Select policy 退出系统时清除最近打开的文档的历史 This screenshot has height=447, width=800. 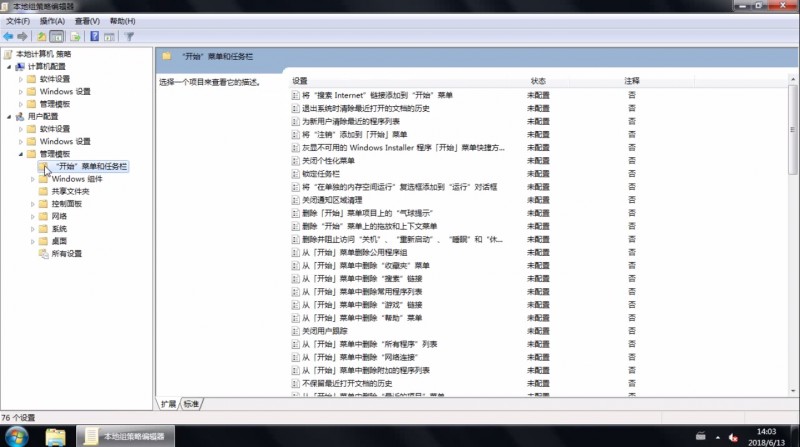click(x=366, y=108)
